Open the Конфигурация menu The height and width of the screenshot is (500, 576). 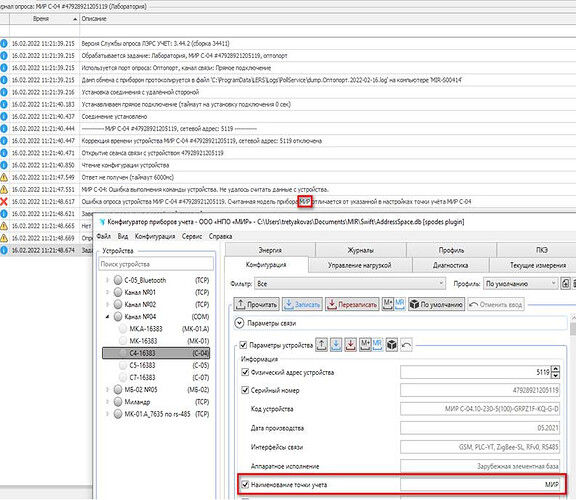(x=155, y=236)
